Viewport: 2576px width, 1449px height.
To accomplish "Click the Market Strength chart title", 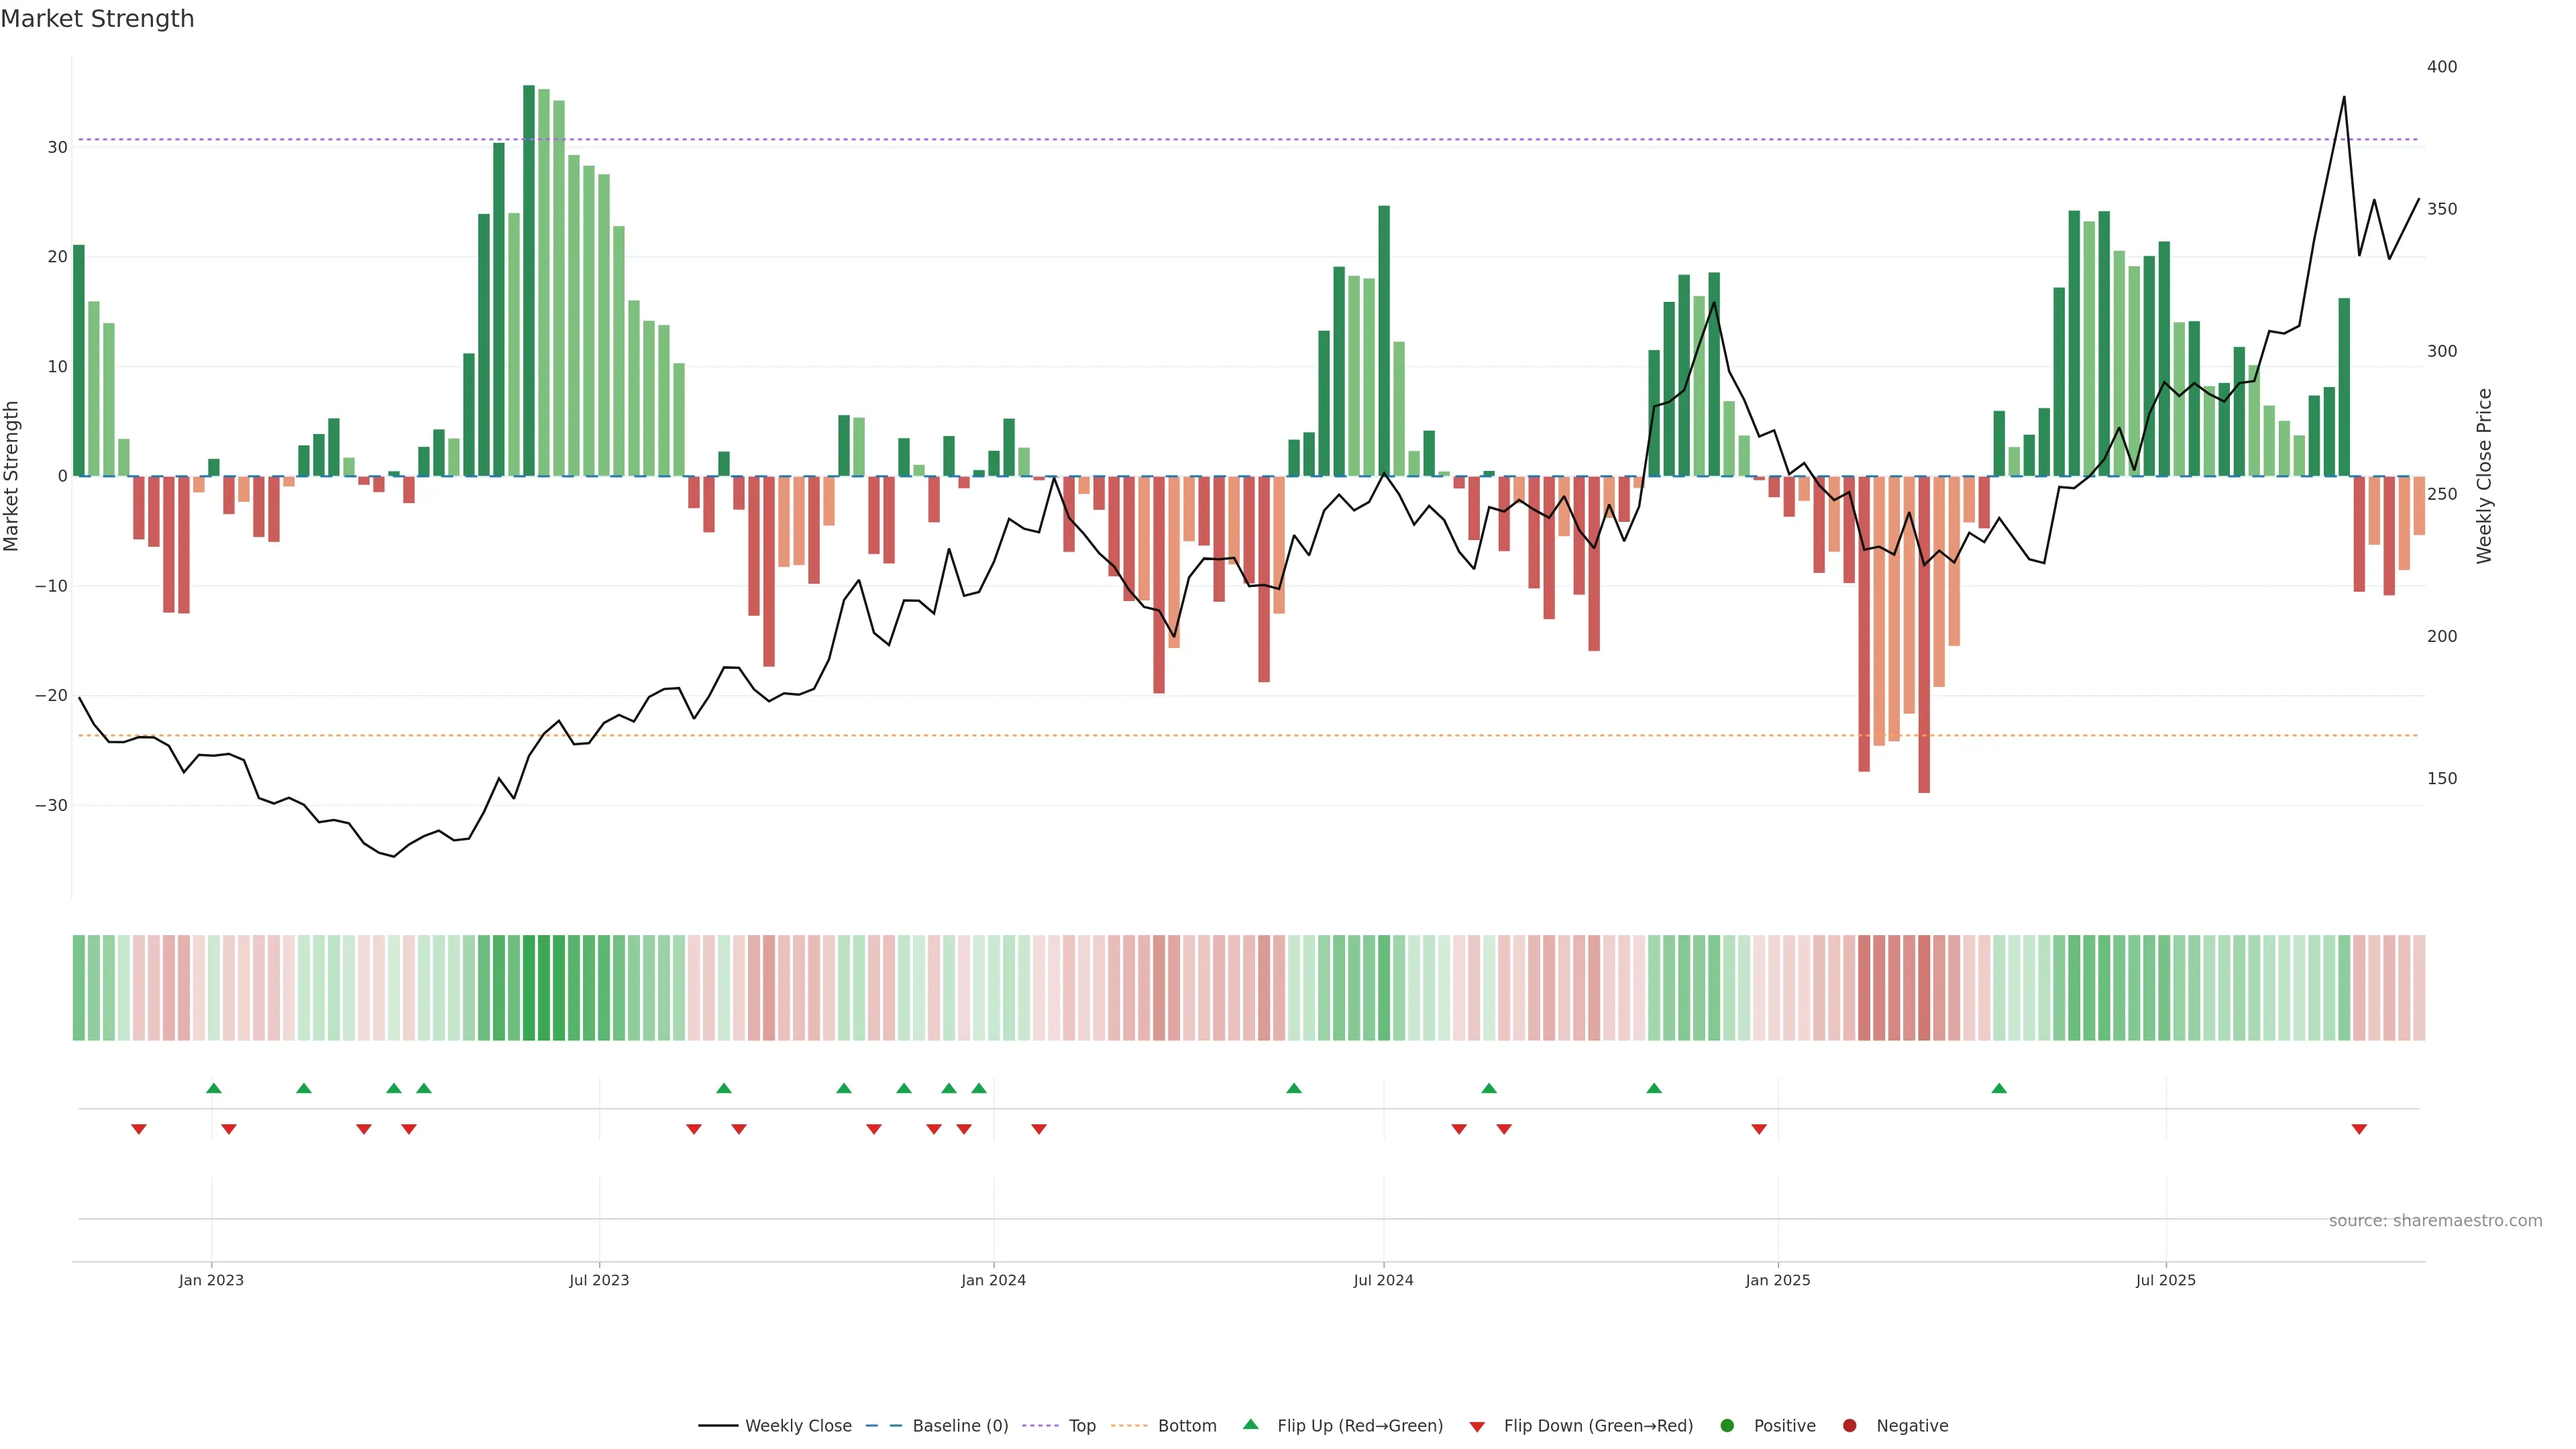I will 97,19.
